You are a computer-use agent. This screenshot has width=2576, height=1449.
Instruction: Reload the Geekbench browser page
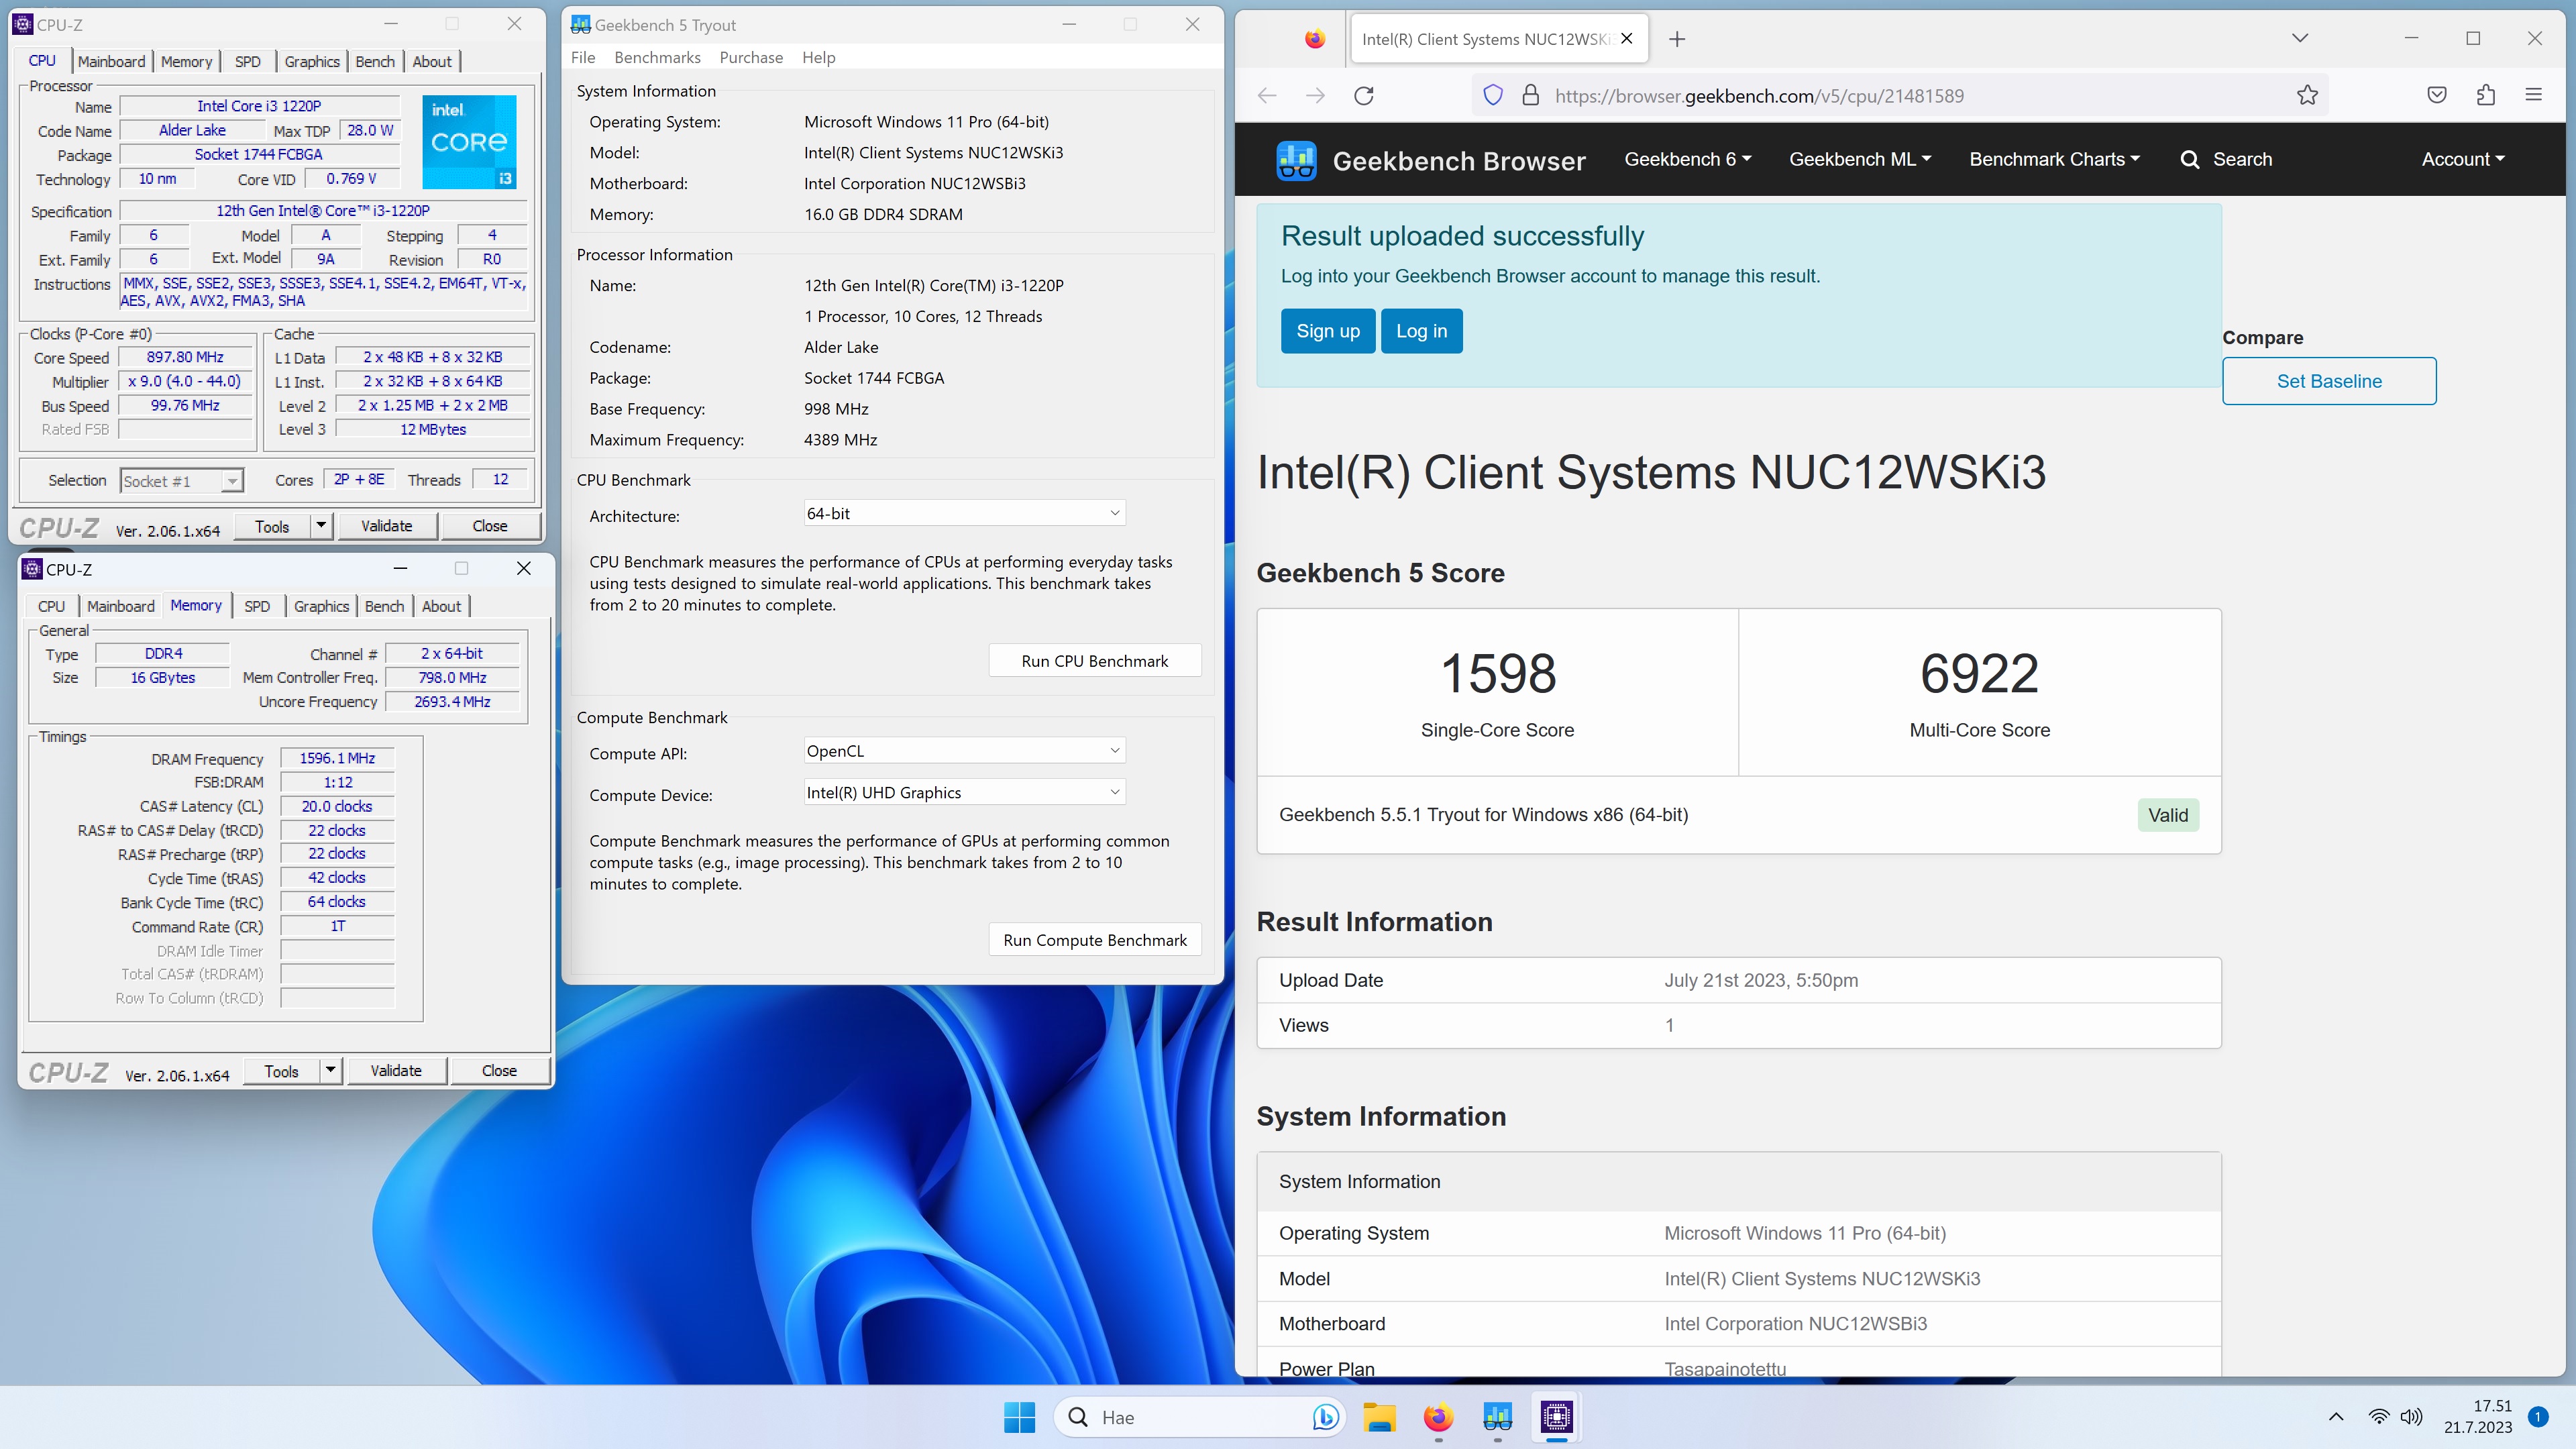[1364, 95]
